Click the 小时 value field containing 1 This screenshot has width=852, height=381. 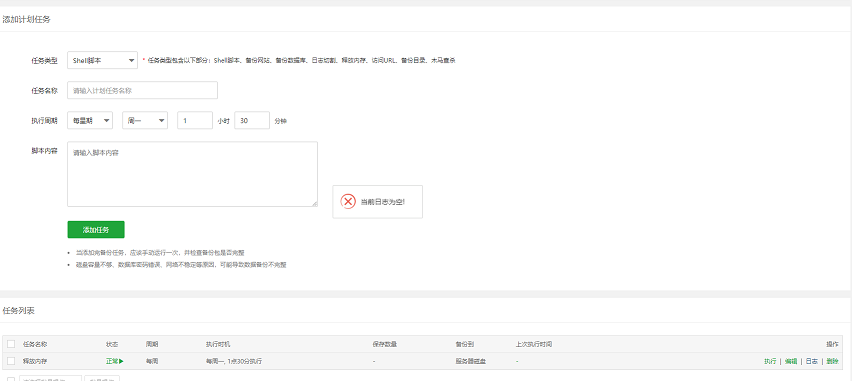195,121
